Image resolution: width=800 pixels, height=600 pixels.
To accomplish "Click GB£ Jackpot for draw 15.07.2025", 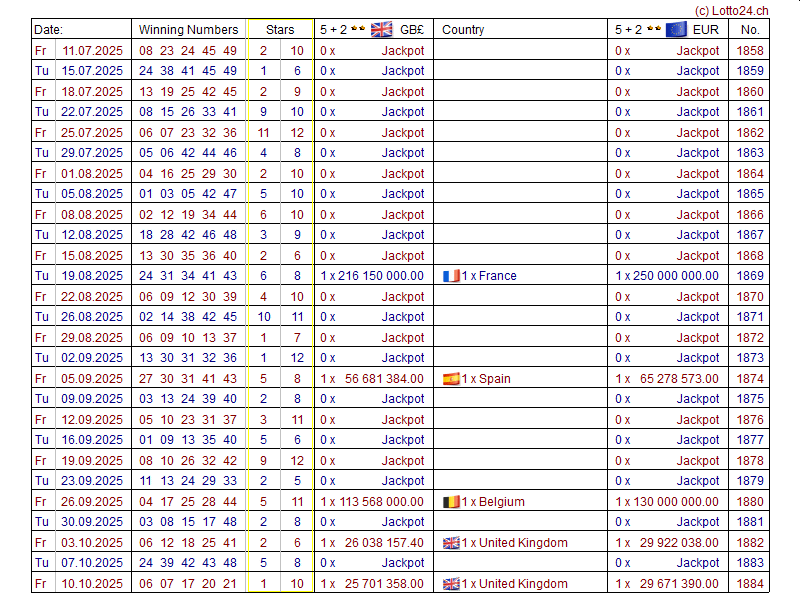I will tap(403, 71).
